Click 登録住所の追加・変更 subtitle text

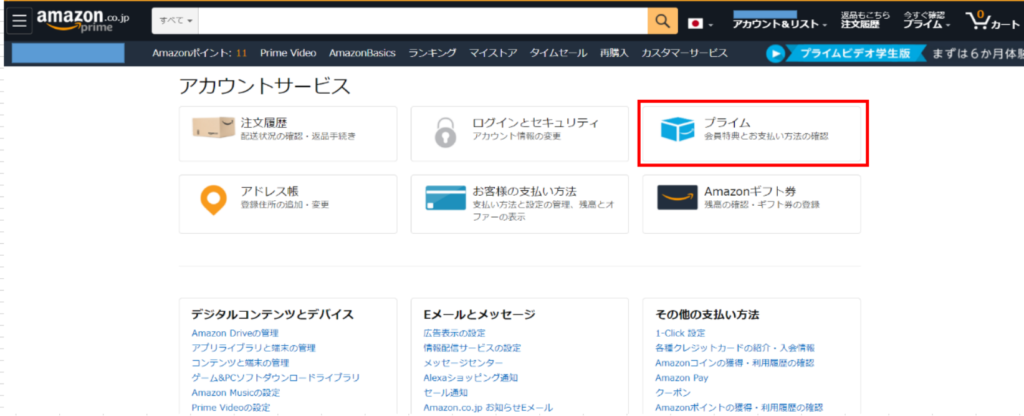tap(285, 204)
